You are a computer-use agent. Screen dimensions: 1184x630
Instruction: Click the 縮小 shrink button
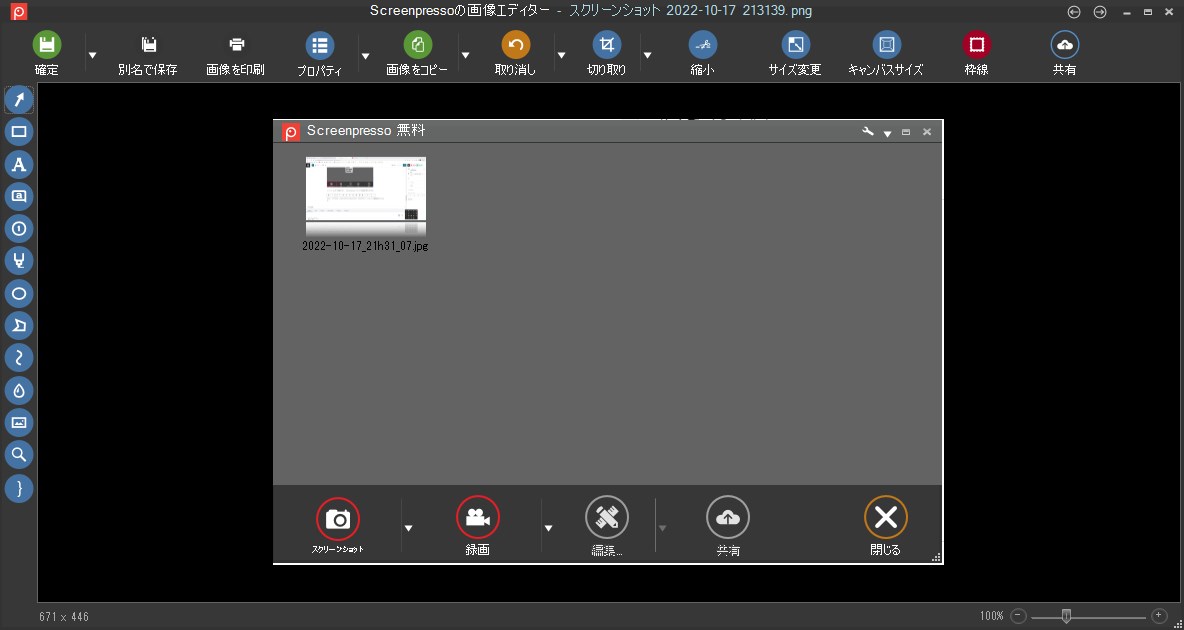tap(702, 53)
